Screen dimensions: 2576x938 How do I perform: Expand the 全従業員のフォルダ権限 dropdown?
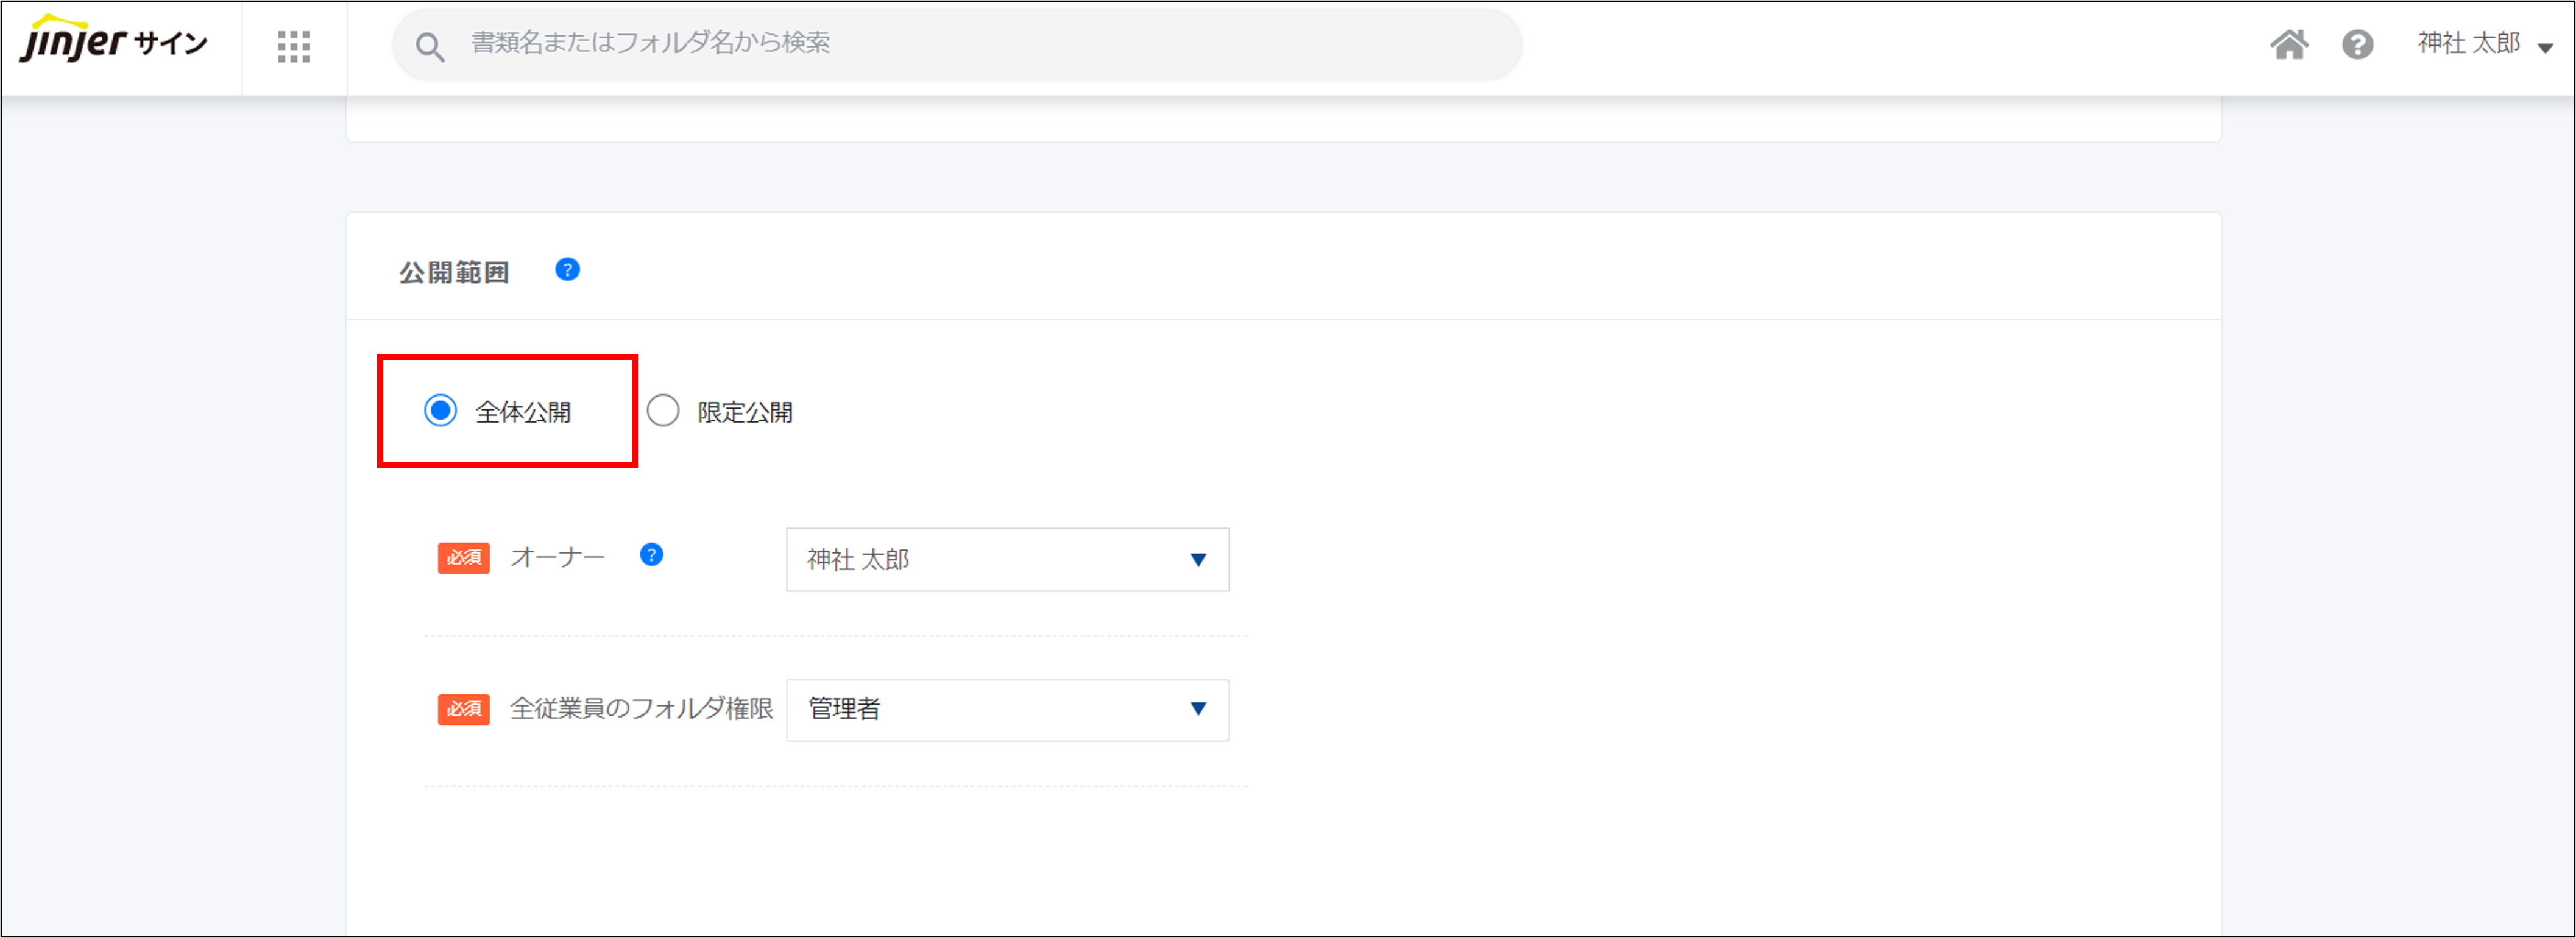[1196, 709]
